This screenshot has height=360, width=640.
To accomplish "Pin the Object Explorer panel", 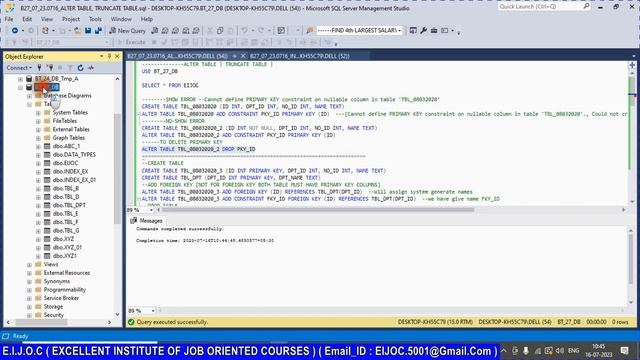I will [x=109, y=56].
